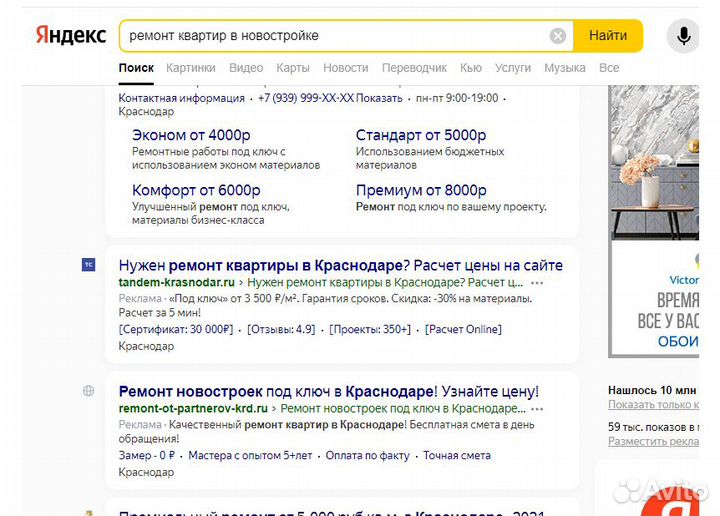Activate the voice search microphone icon

pyautogui.click(x=683, y=36)
